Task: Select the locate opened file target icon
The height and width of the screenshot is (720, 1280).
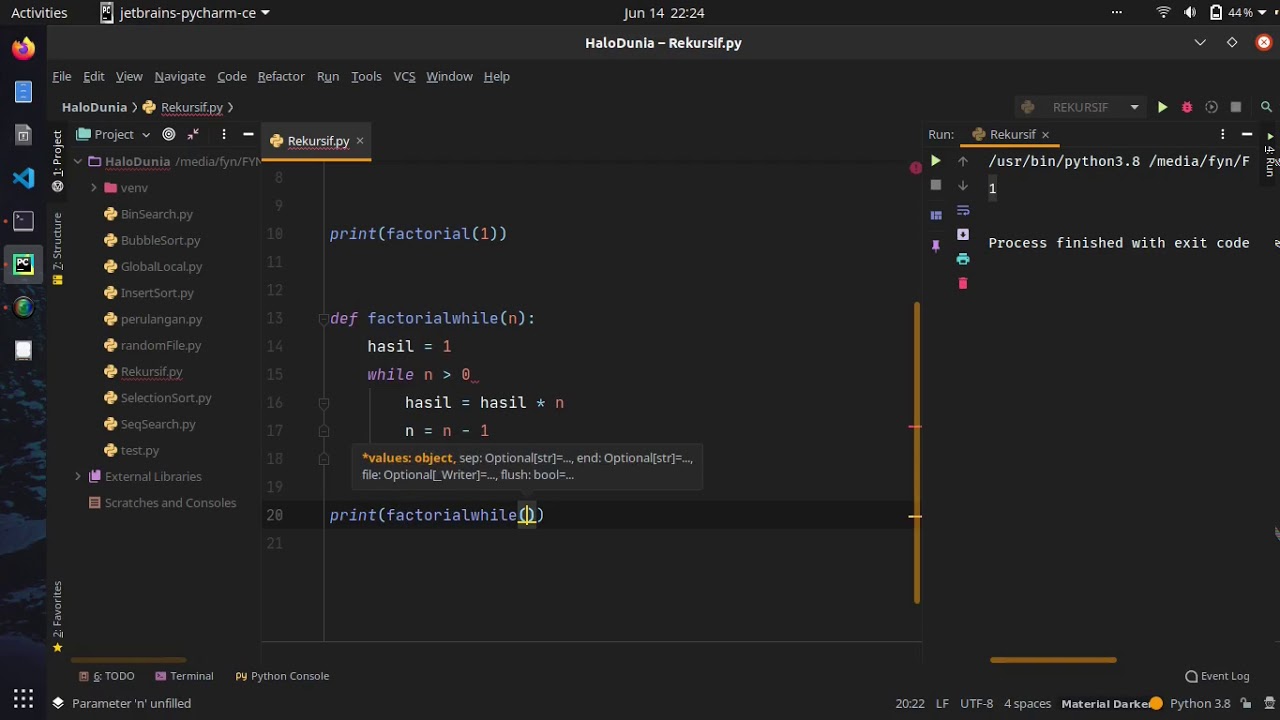Action: click(x=169, y=134)
